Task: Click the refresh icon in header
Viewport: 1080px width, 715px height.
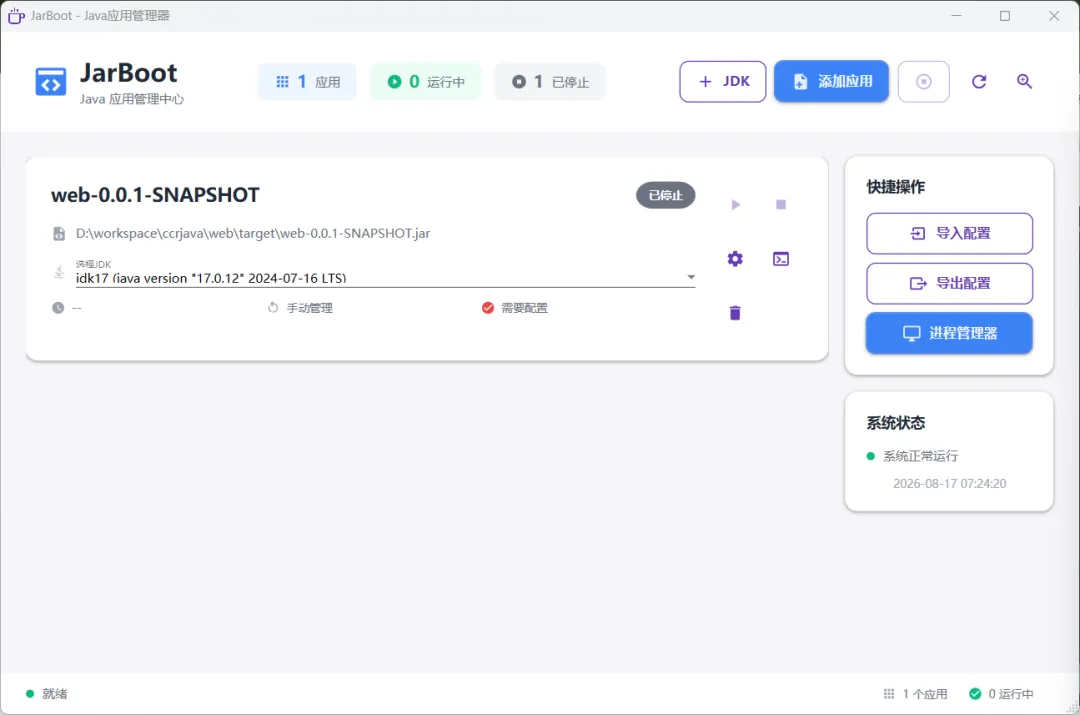Action: [979, 81]
